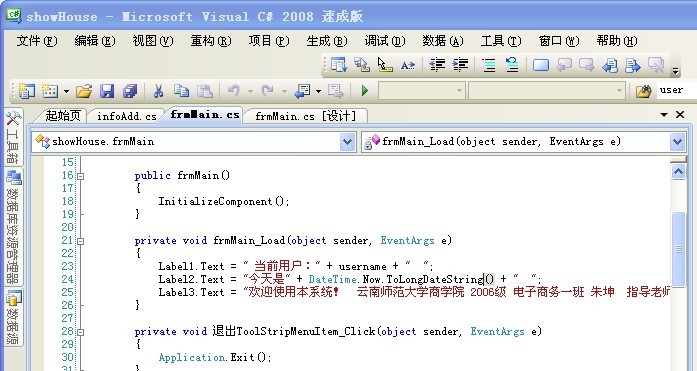The height and width of the screenshot is (371, 697).
Task: Open the 数据库资源管理器 side panel tab
Action: tap(13, 227)
